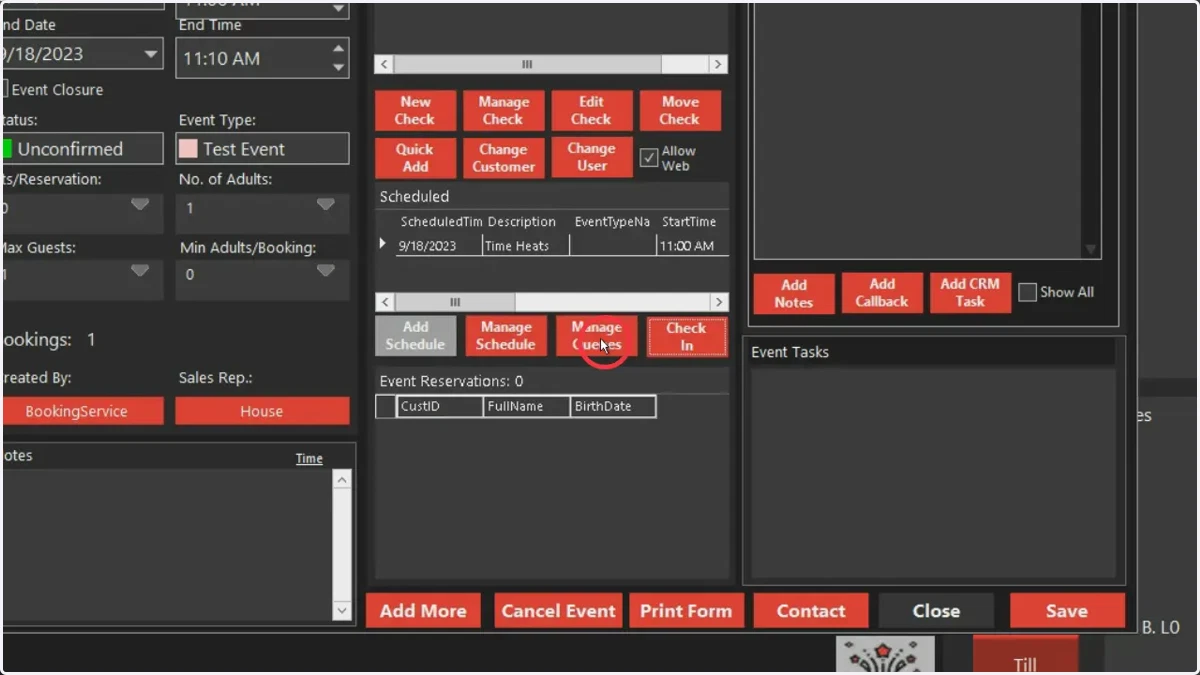Click the row indicator arrow beside 9/18/2023
Viewport: 1200px width, 675px height.
point(383,244)
